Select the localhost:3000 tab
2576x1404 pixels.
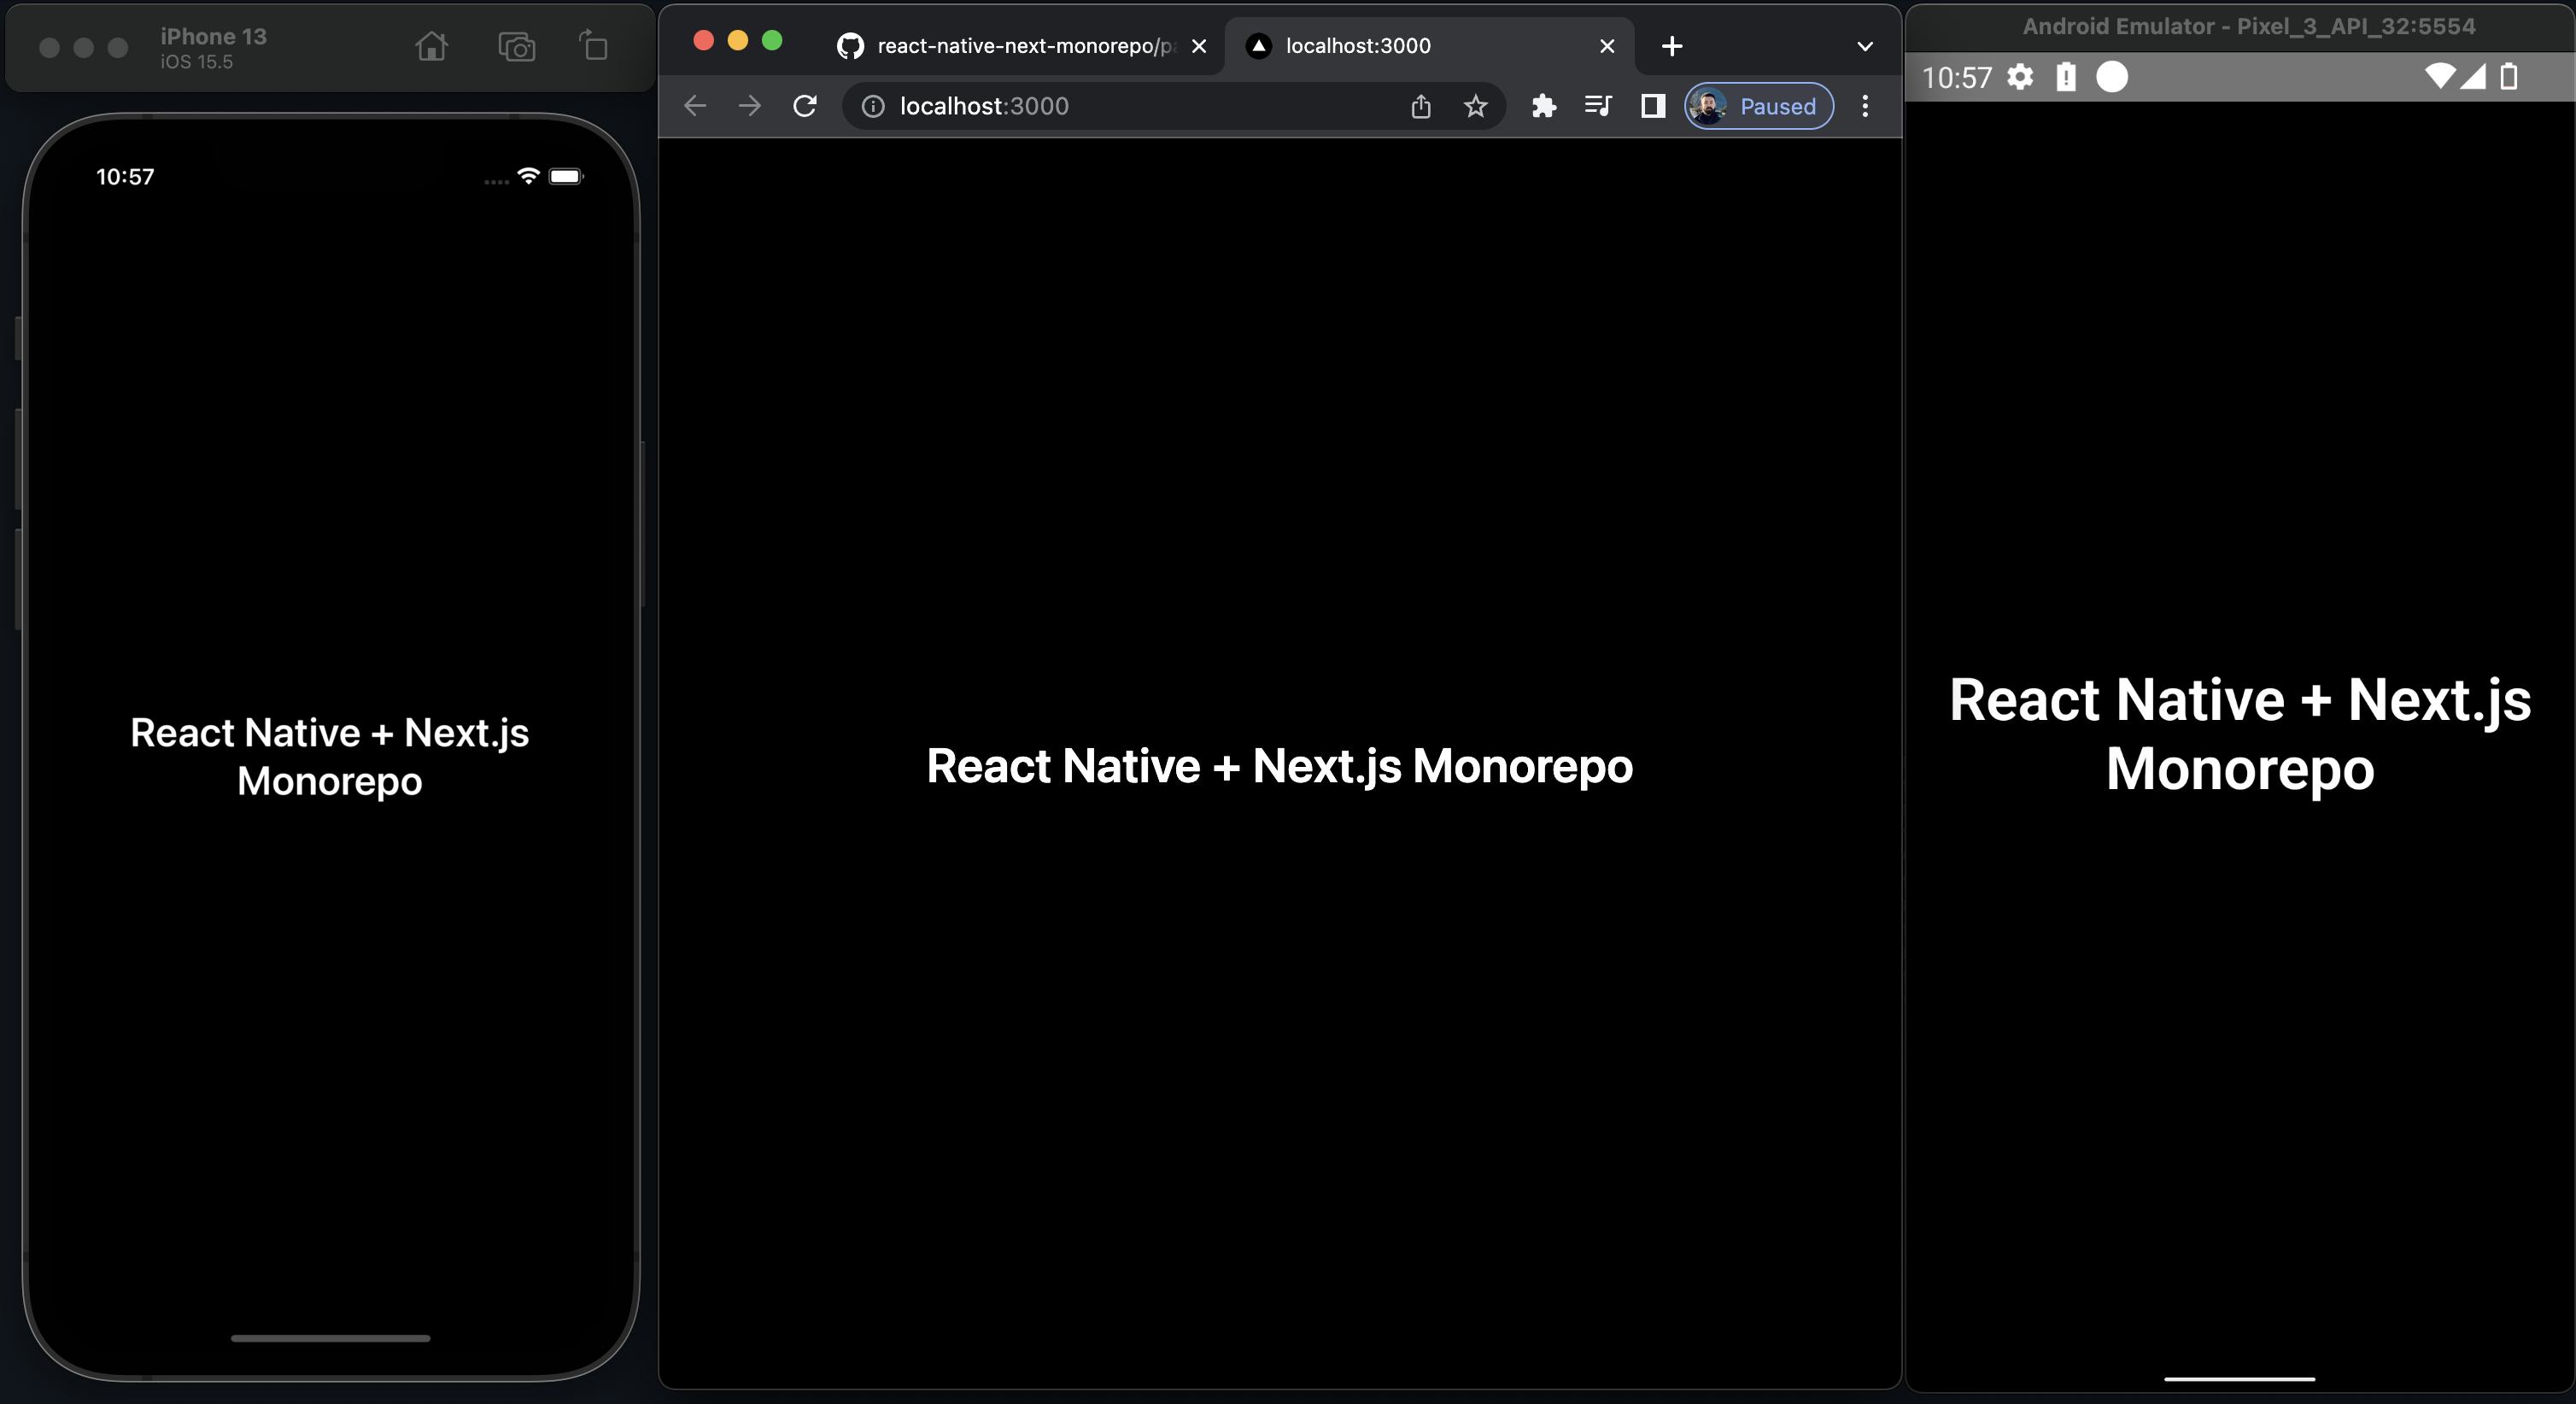pyautogui.click(x=1430, y=46)
